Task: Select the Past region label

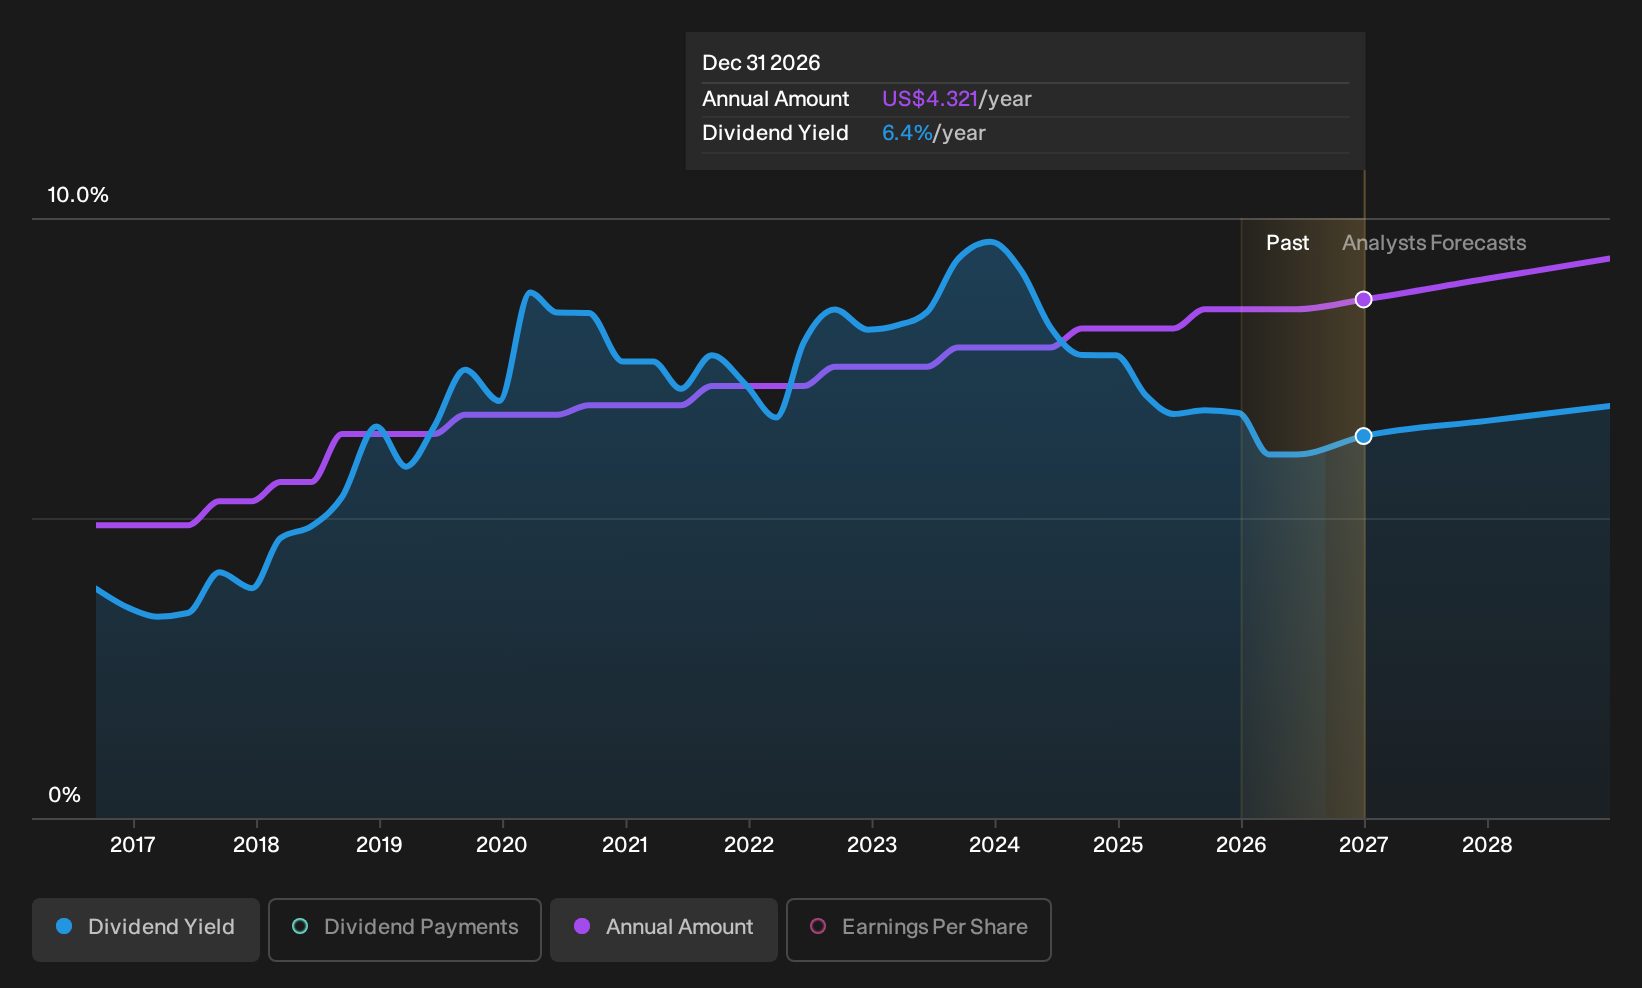Action: coord(1287,243)
